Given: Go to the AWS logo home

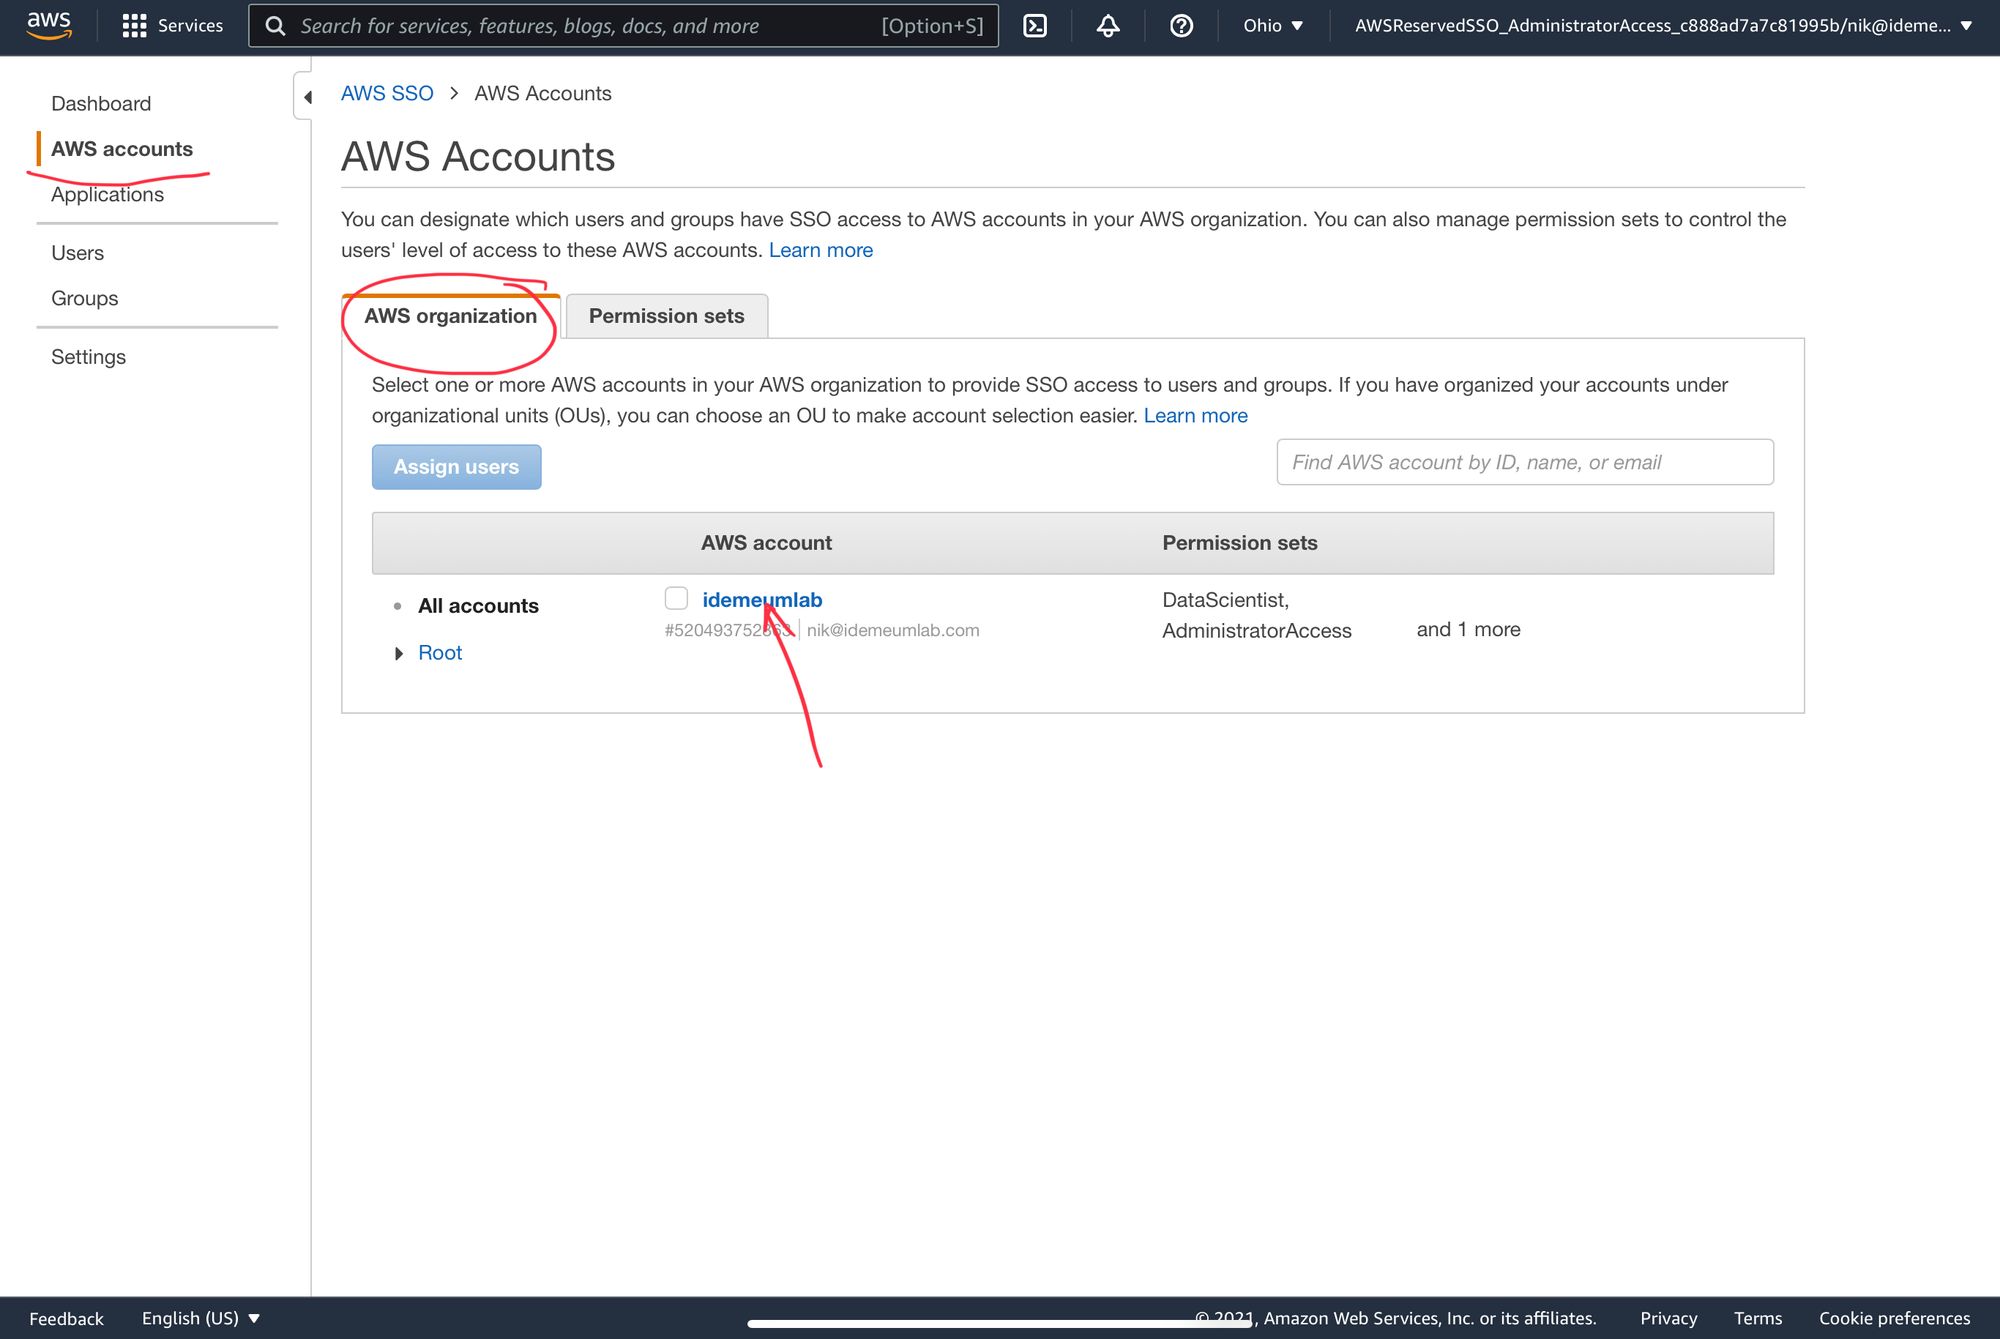Looking at the screenshot, I should [x=49, y=25].
